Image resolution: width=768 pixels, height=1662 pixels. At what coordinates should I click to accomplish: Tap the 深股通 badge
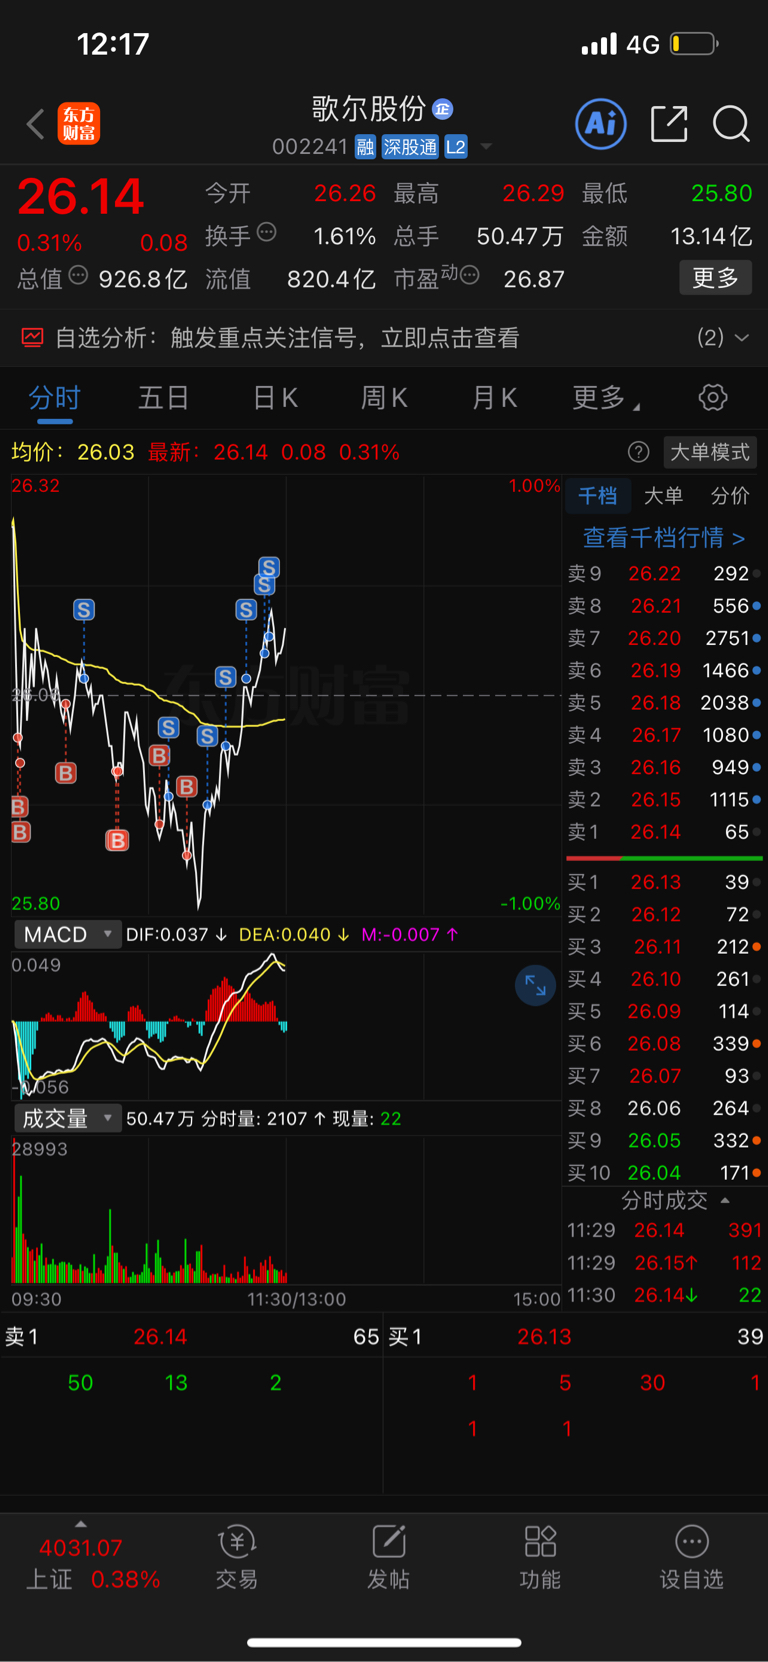pos(410,147)
